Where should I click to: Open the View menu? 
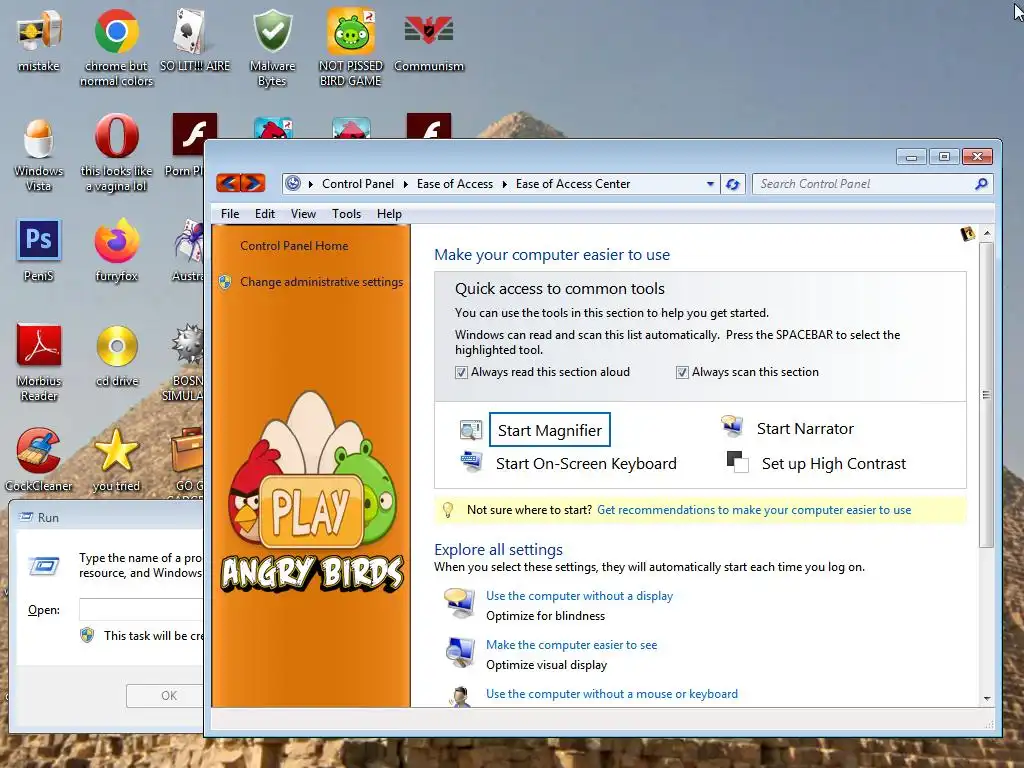click(303, 214)
